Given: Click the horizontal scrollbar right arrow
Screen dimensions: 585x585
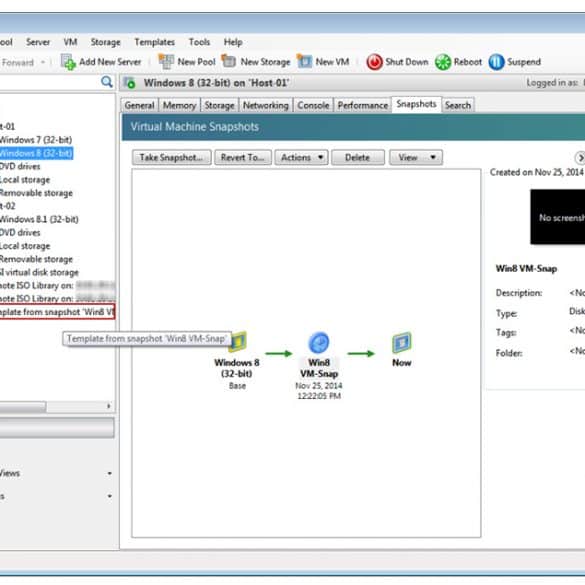Looking at the screenshot, I should coord(109,406).
